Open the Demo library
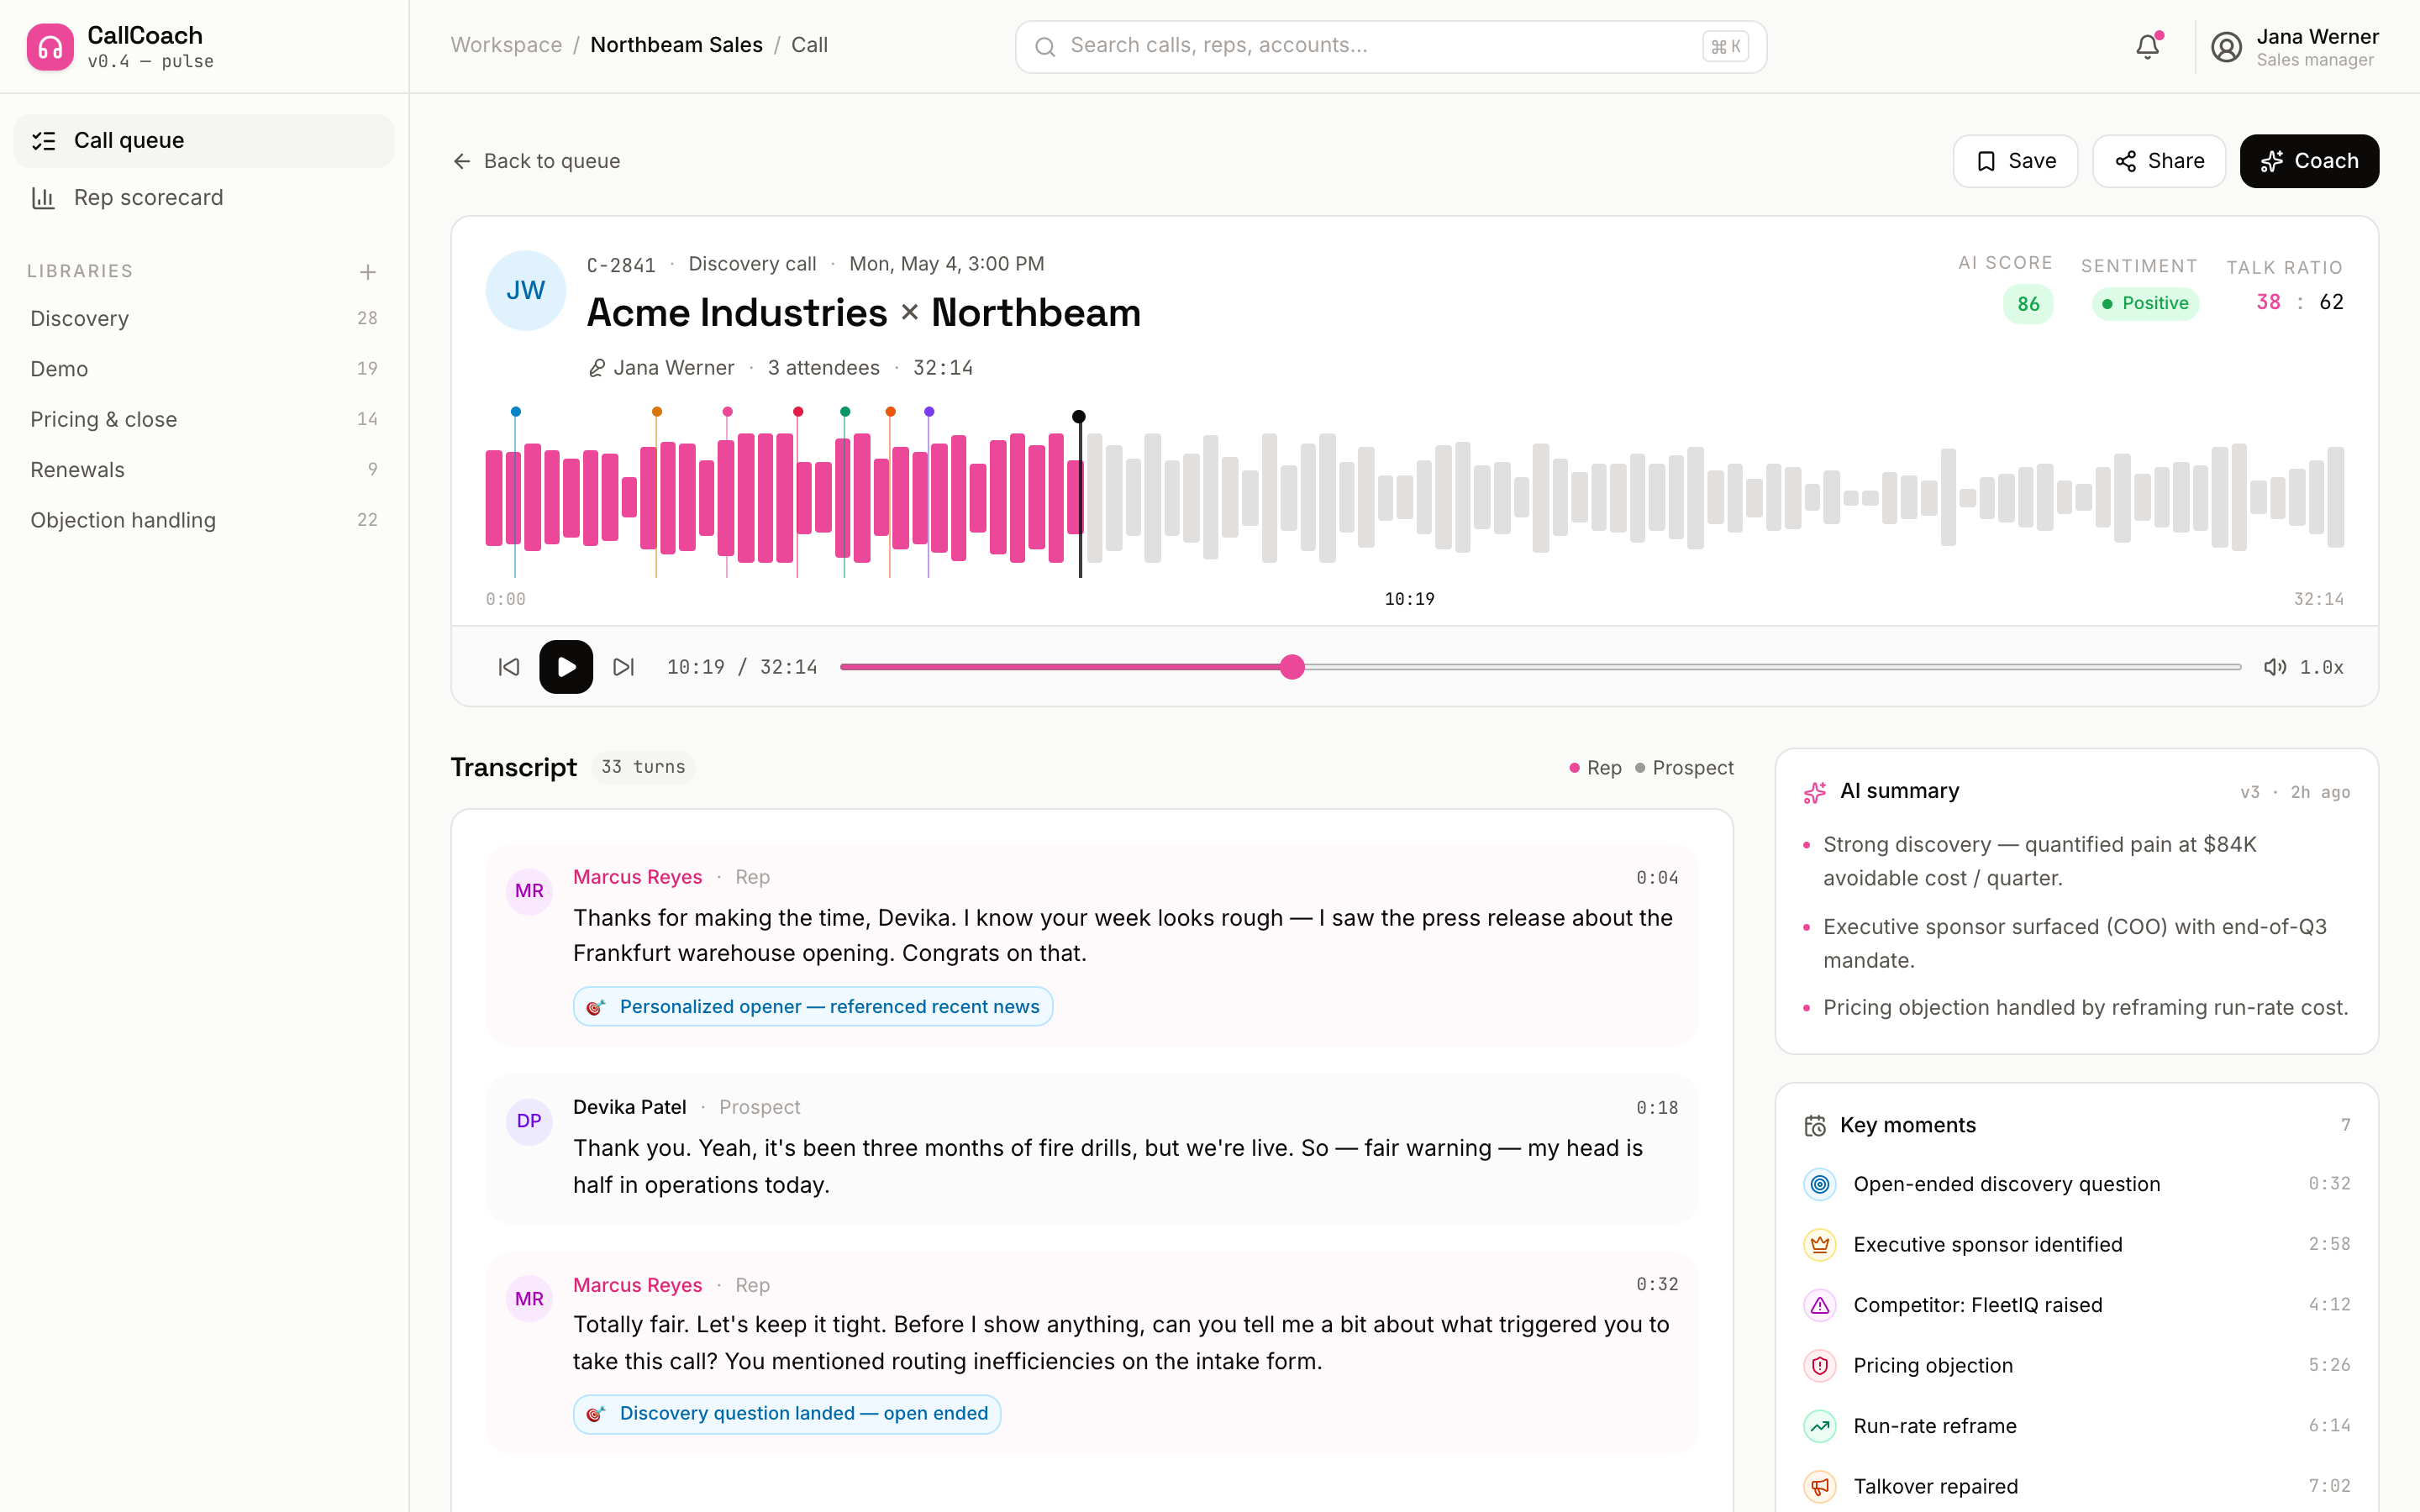Screen dimensions: 2420x1512 click(204, 369)
